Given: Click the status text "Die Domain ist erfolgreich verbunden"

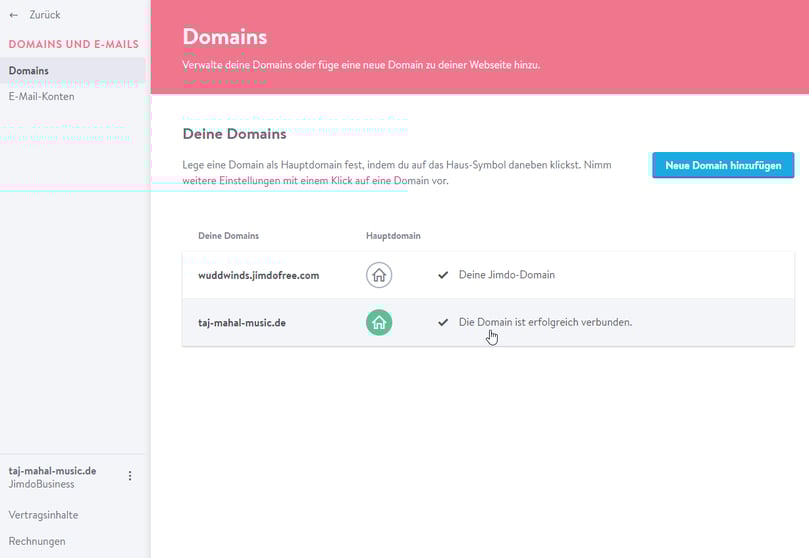Looking at the screenshot, I should (x=545, y=322).
